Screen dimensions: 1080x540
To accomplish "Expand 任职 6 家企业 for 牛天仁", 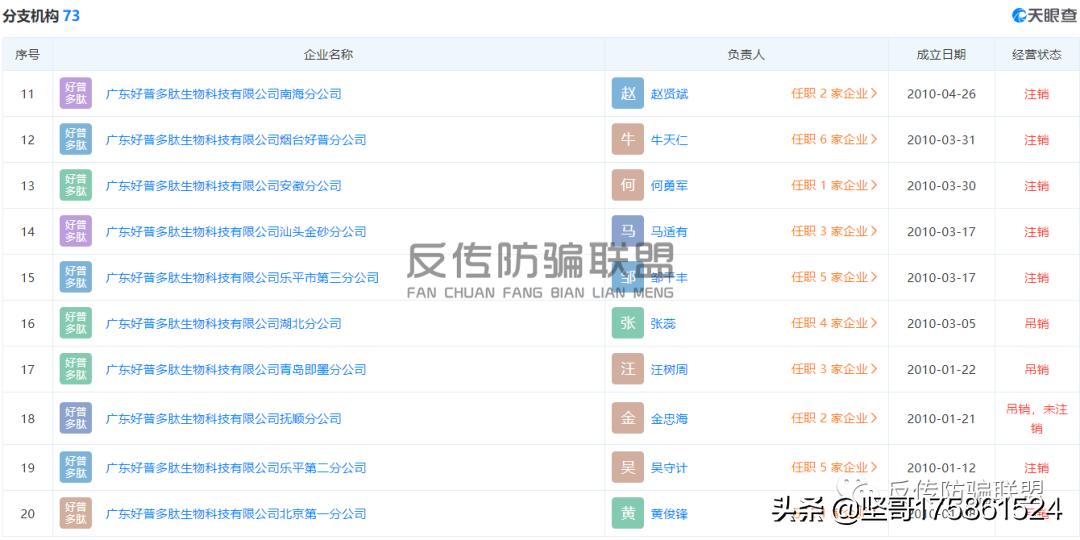I will click(x=834, y=140).
